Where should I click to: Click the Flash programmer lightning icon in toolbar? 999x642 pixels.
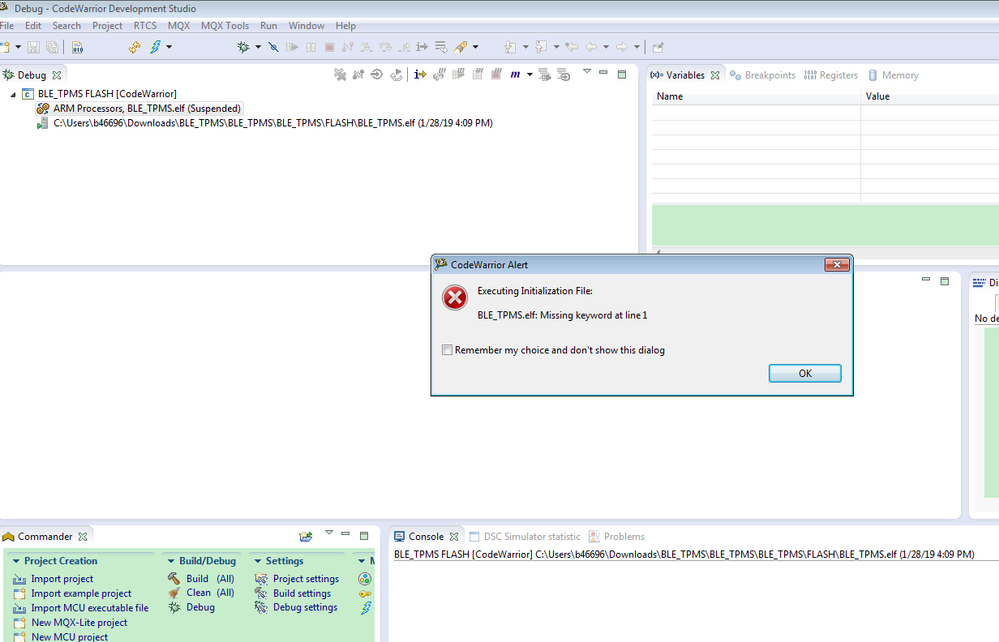[155, 47]
